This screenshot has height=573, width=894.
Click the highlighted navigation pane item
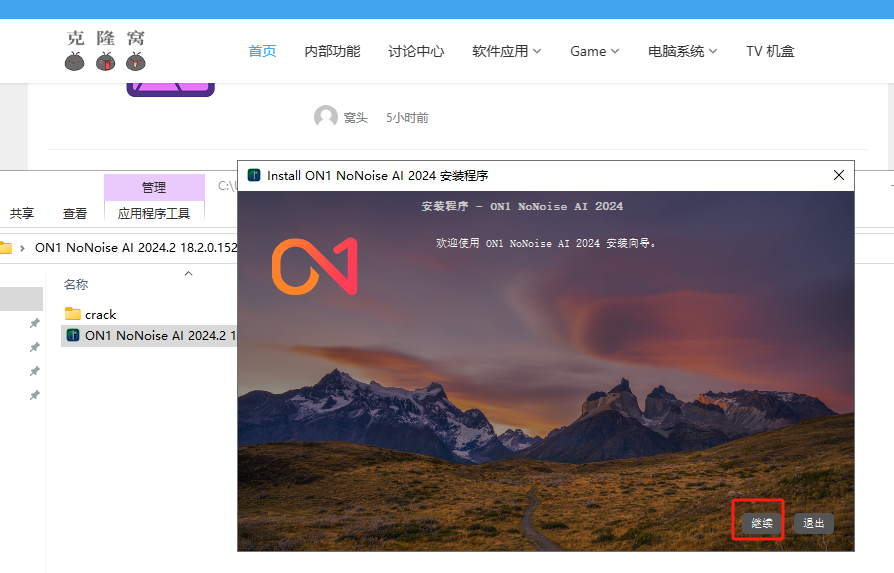coord(21,299)
